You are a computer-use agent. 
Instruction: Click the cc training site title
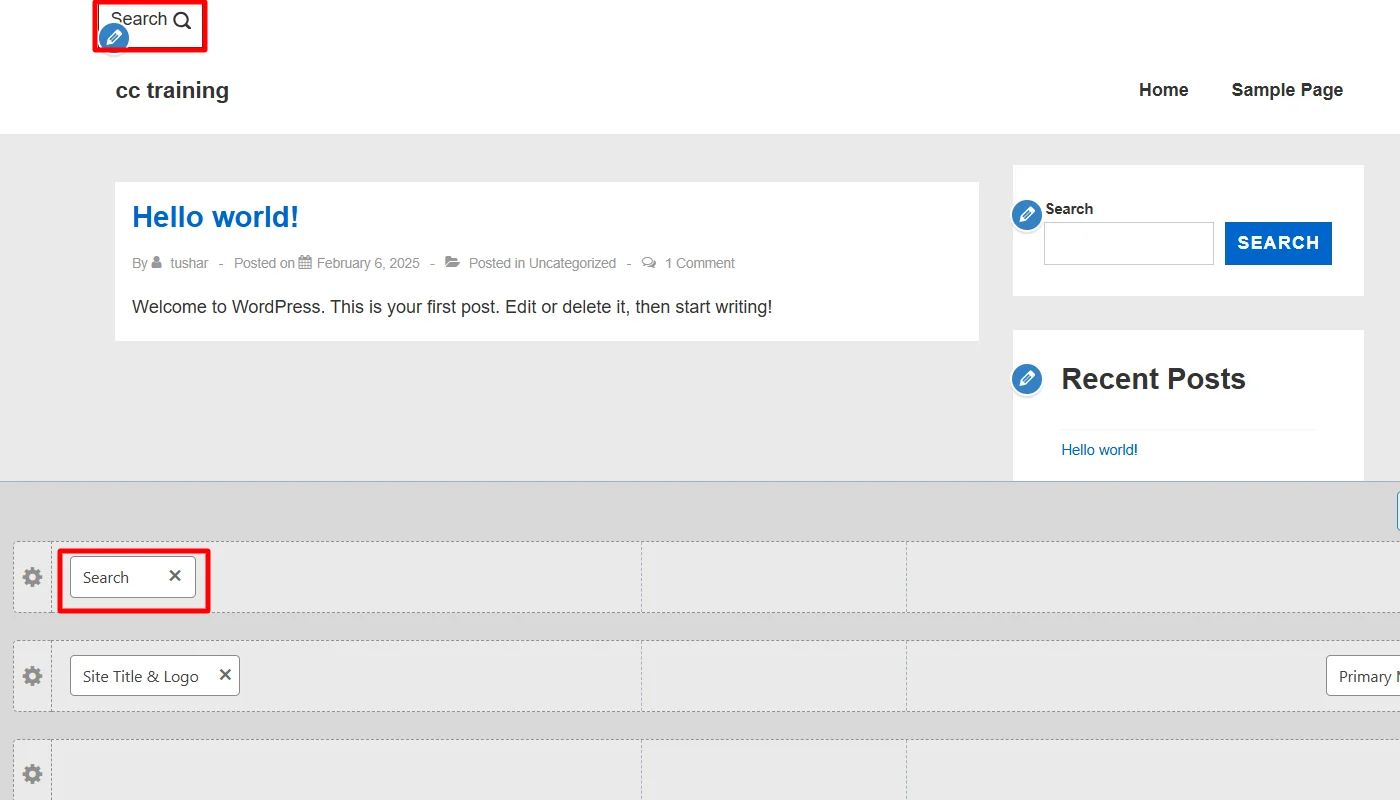click(172, 90)
